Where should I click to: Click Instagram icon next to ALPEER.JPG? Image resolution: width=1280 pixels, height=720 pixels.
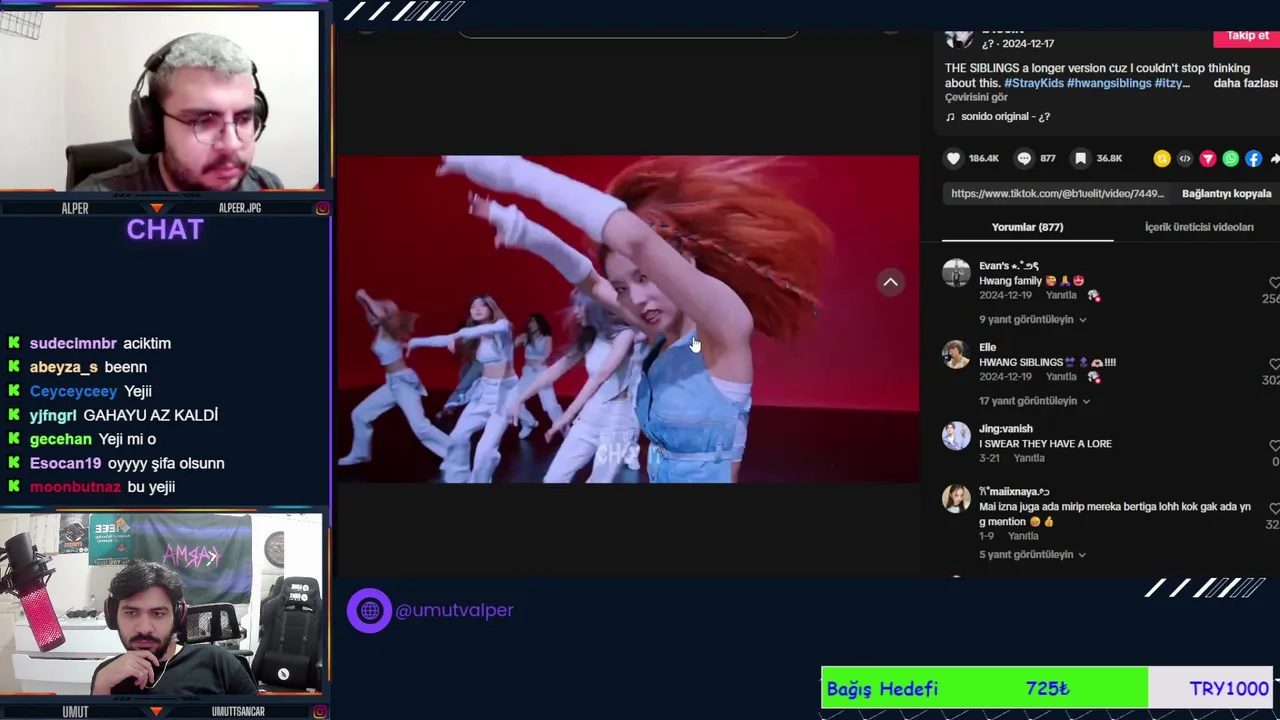pos(322,208)
